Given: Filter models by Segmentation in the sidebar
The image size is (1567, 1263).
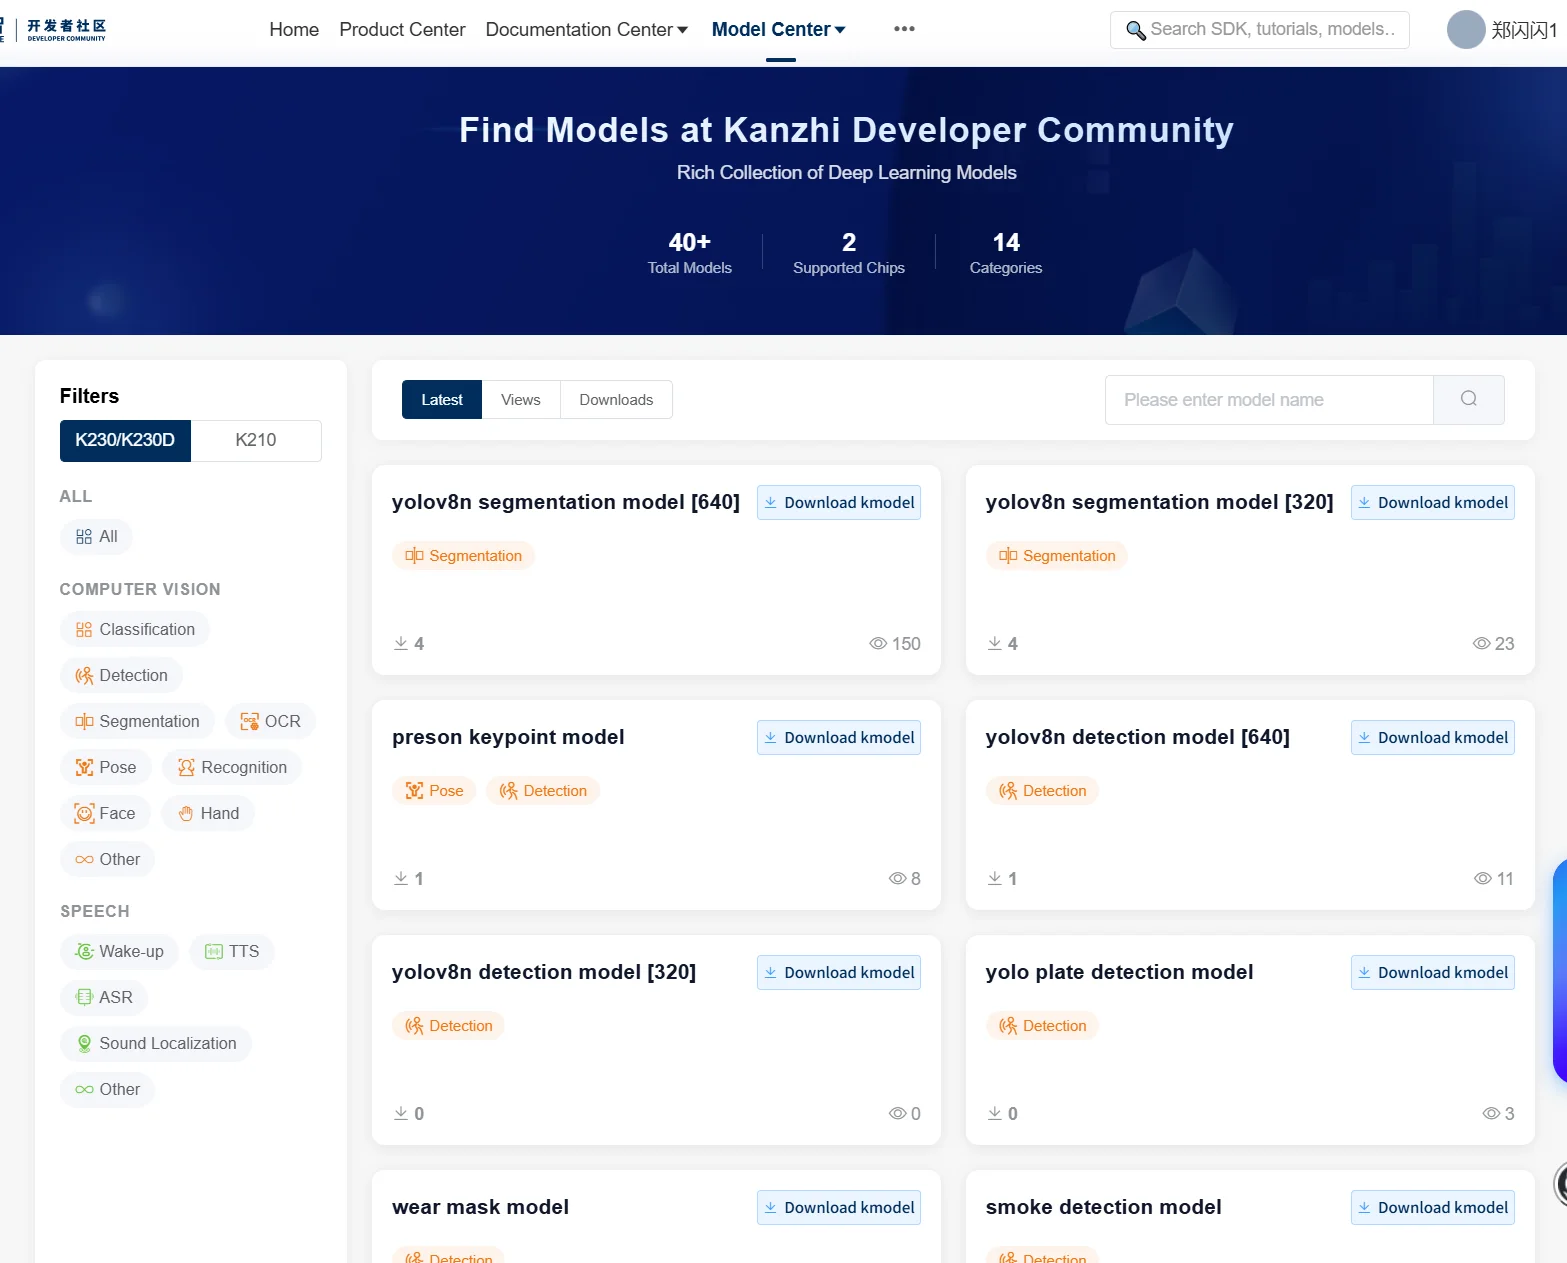Looking at the screenshot, I should [x=137, y=722].
